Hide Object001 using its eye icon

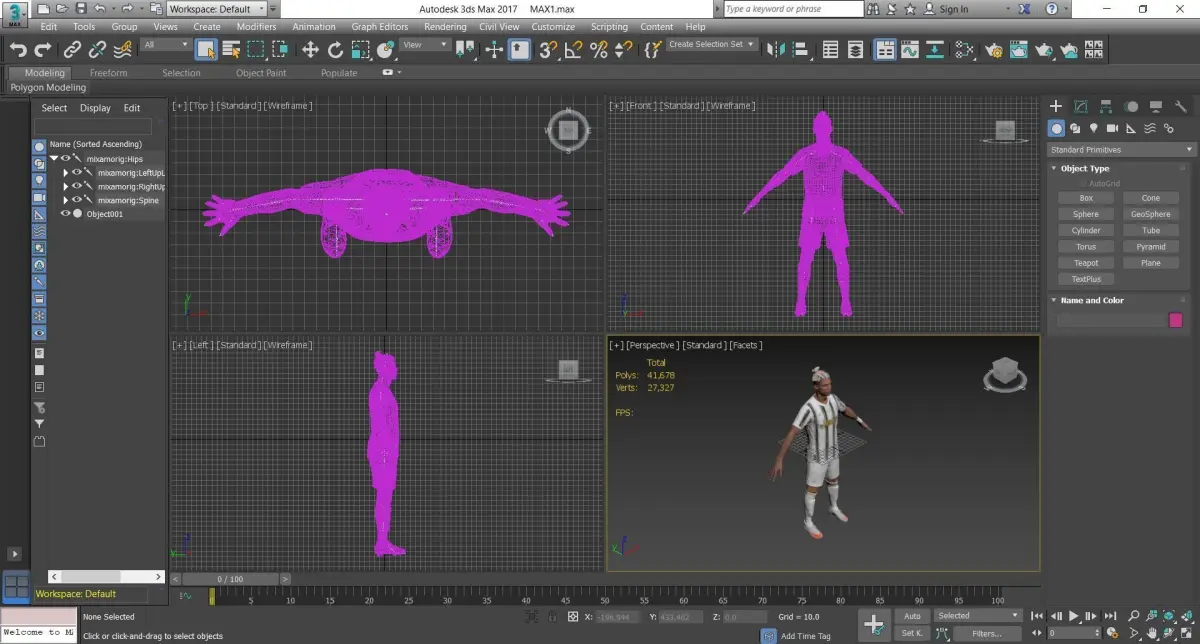click(x=66, y=214)
